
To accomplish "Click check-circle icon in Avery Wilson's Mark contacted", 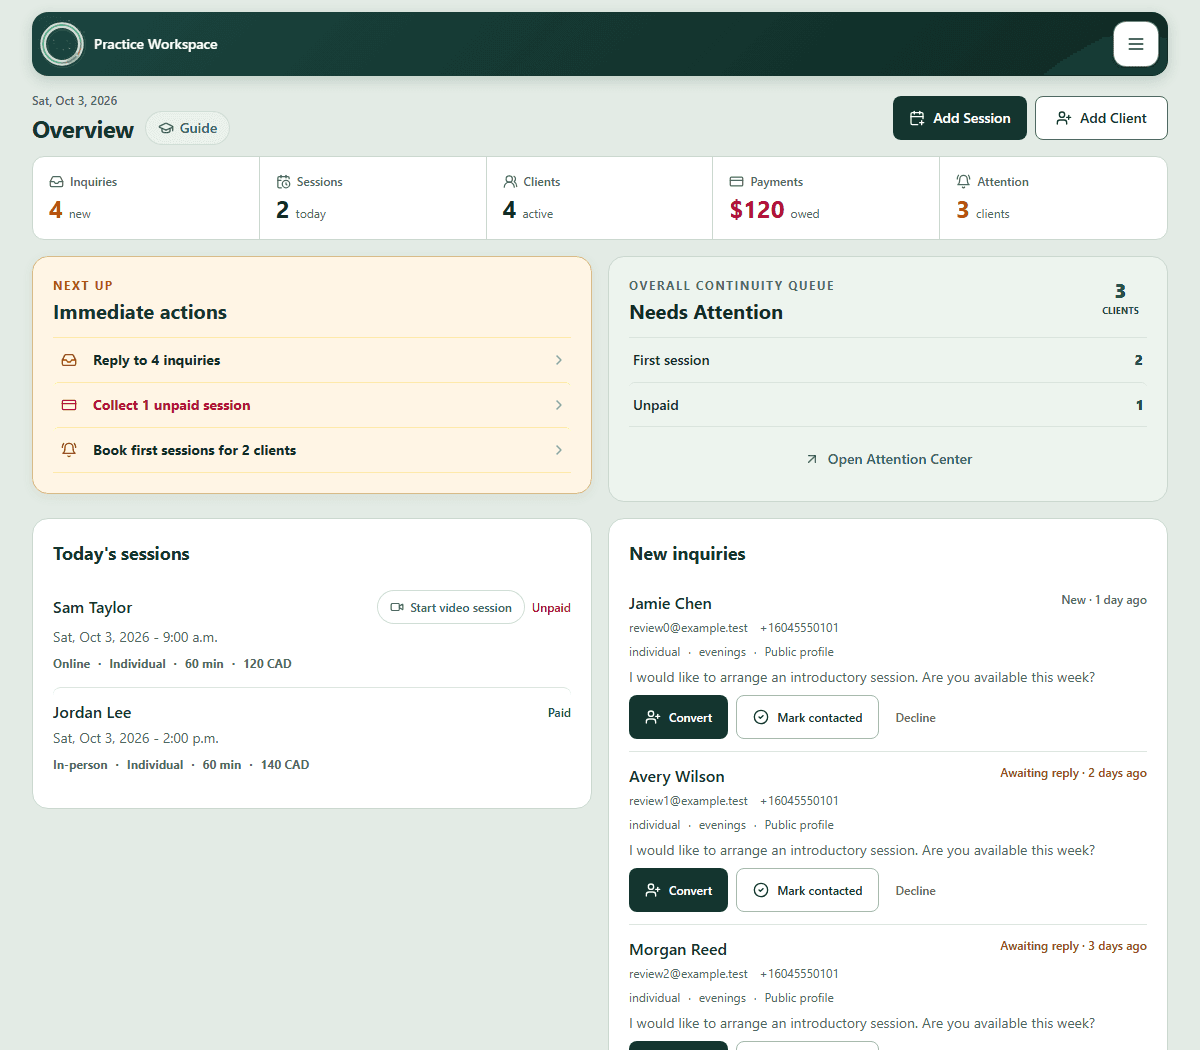I will [761, 890].
